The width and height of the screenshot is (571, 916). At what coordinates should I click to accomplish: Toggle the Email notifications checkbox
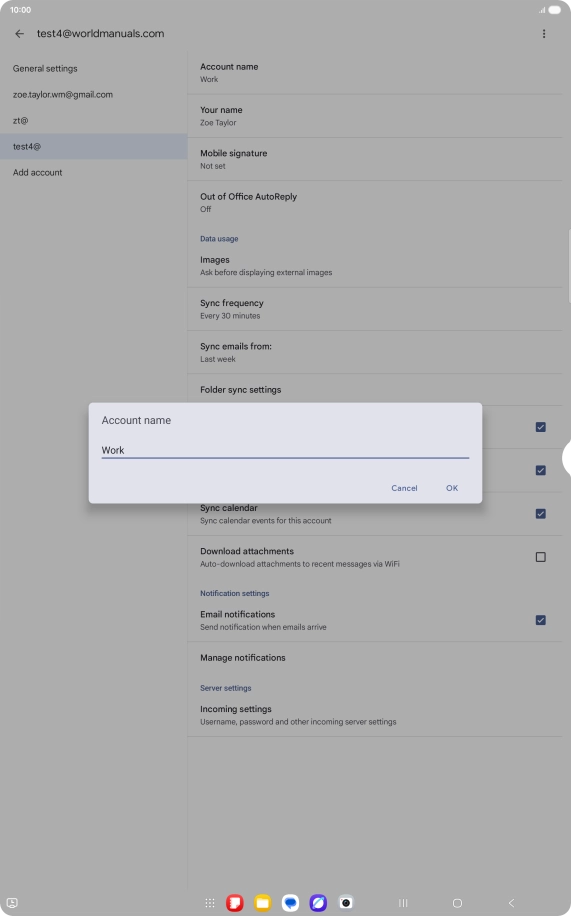coord(541,620)
